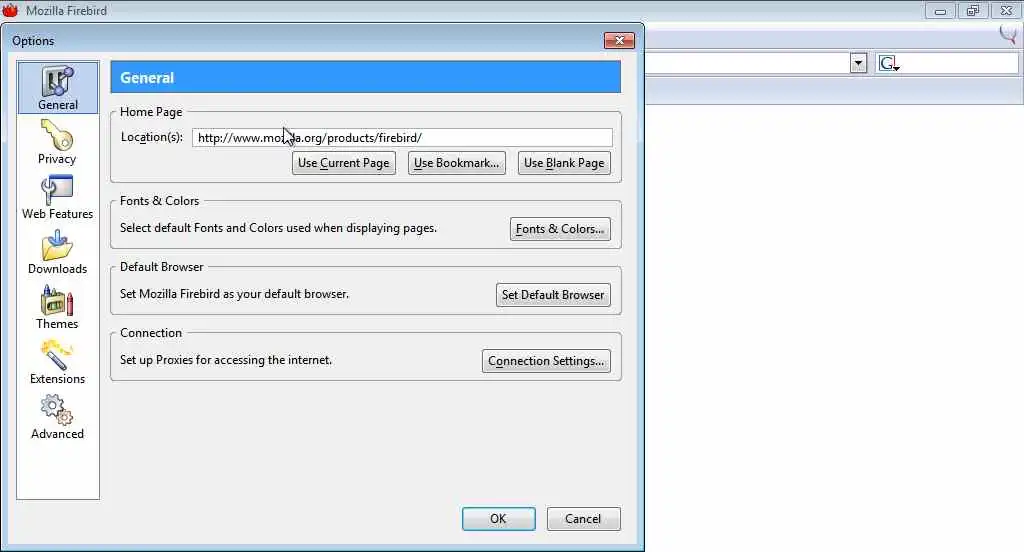Screen dimensions: 1024x552
Task: Click the Connection group label
Action: (x=151, y=333)
